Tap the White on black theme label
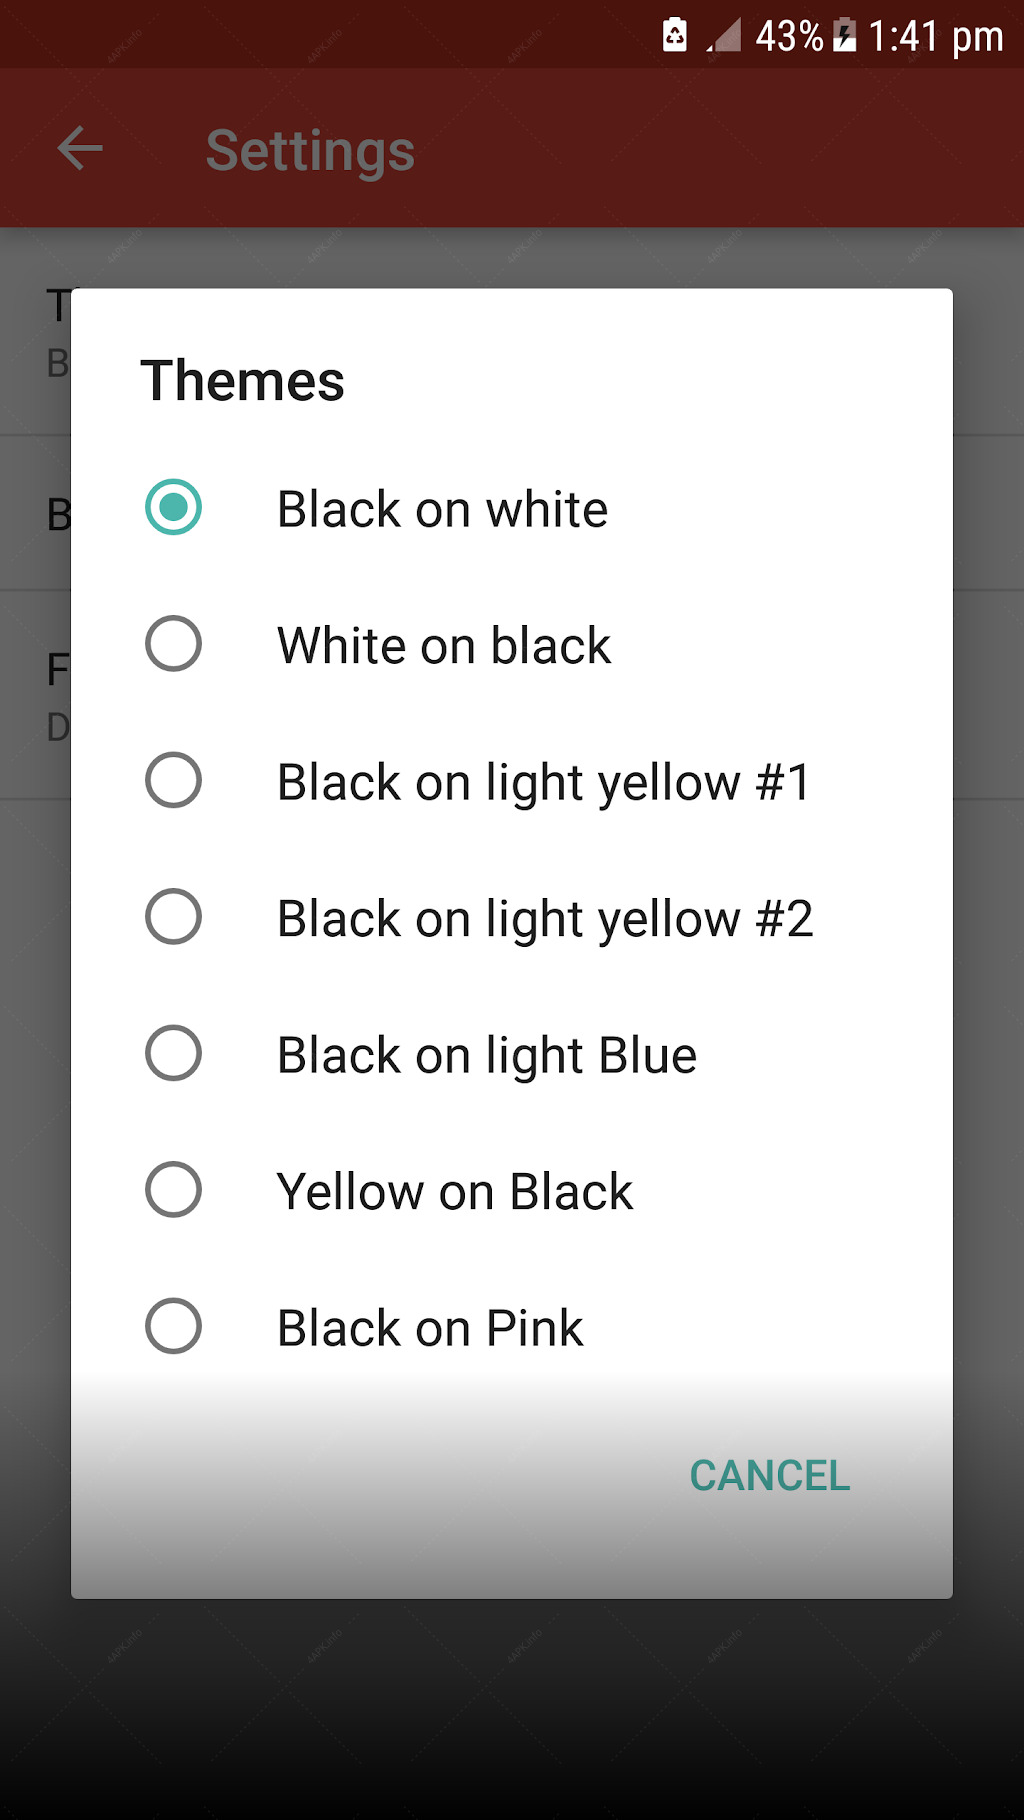Screen dimensions: 1024x1820 pyautogui.click(x=444, y=645)
